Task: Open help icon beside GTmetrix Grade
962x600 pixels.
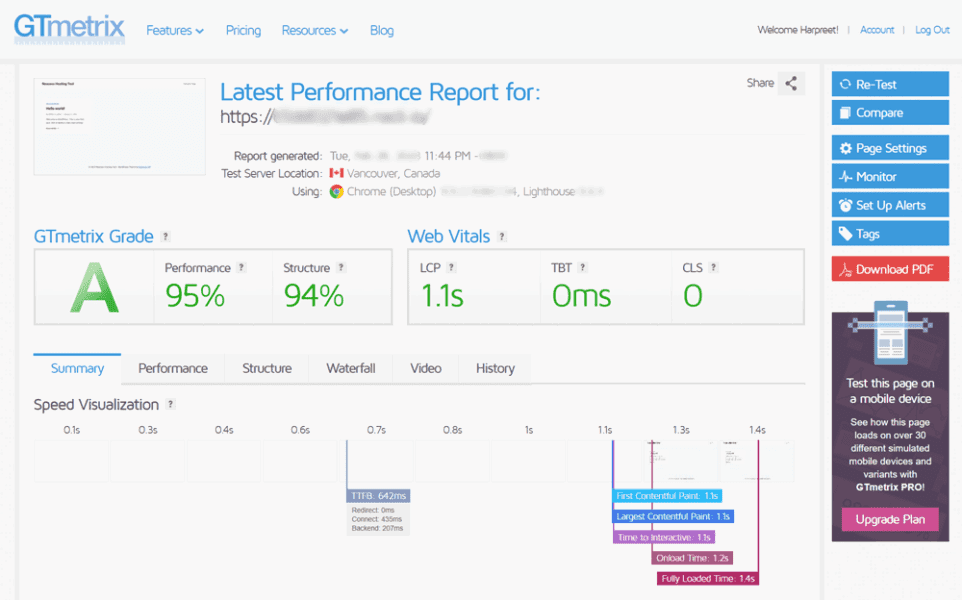Action: pyautogui.click(x=165, y=236)
